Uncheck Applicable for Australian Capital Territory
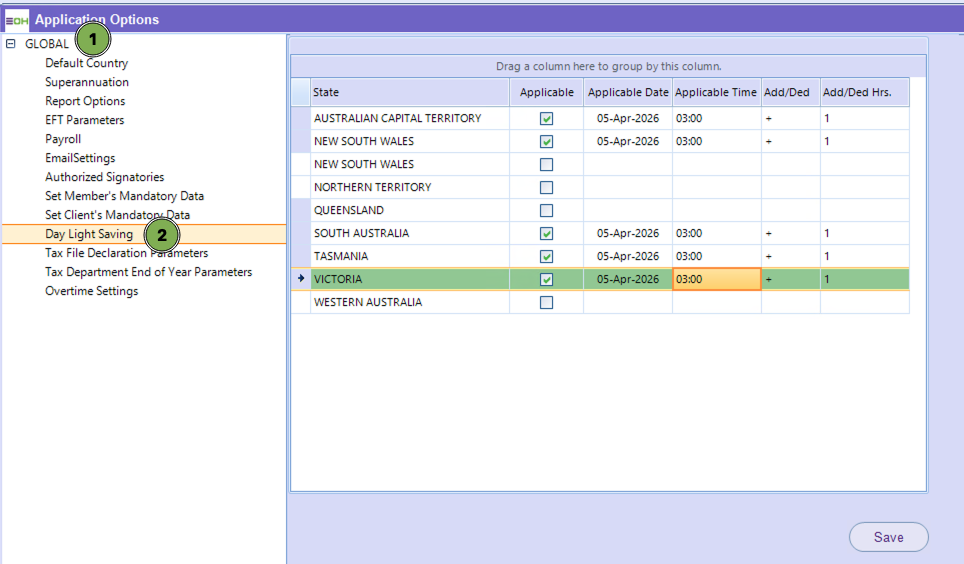This screenshot has width=964, height=564. click(x=546, y=119)
